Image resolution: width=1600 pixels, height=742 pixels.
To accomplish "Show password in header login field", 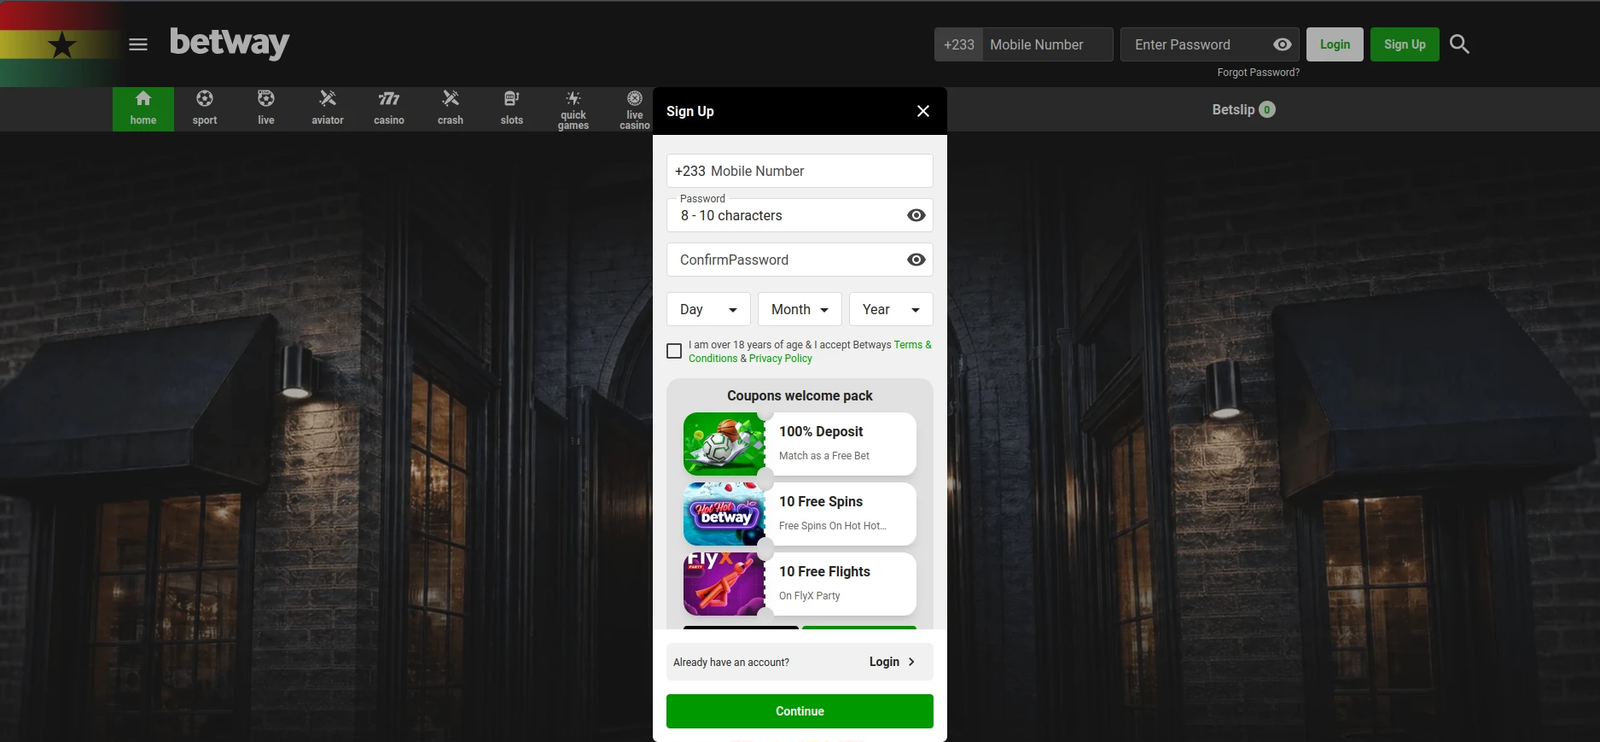I will pos(1282,44).
